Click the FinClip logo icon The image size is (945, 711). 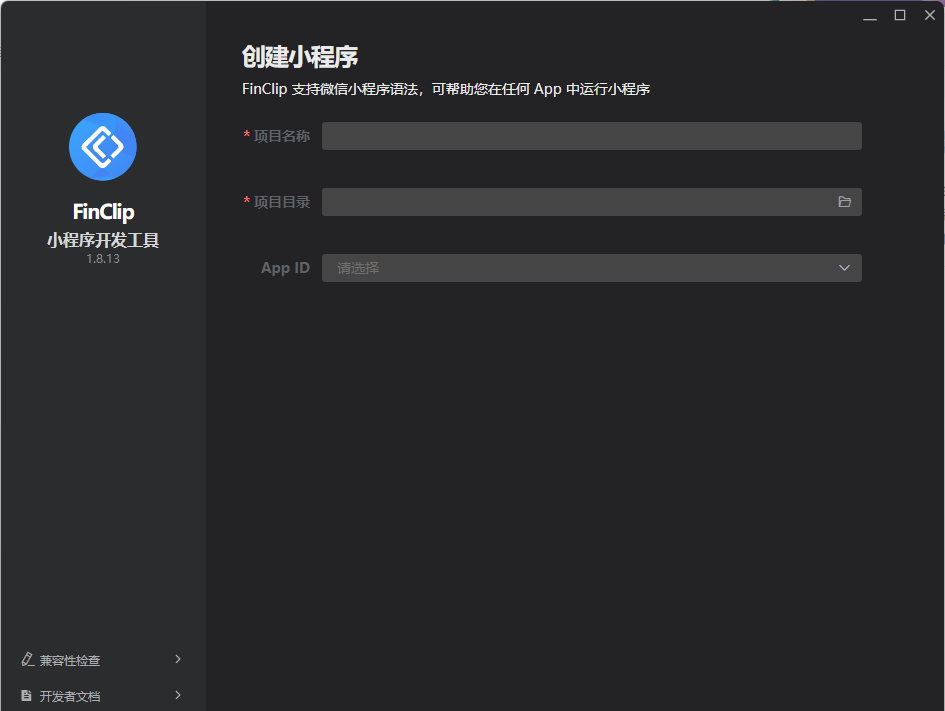pos(102,146)
